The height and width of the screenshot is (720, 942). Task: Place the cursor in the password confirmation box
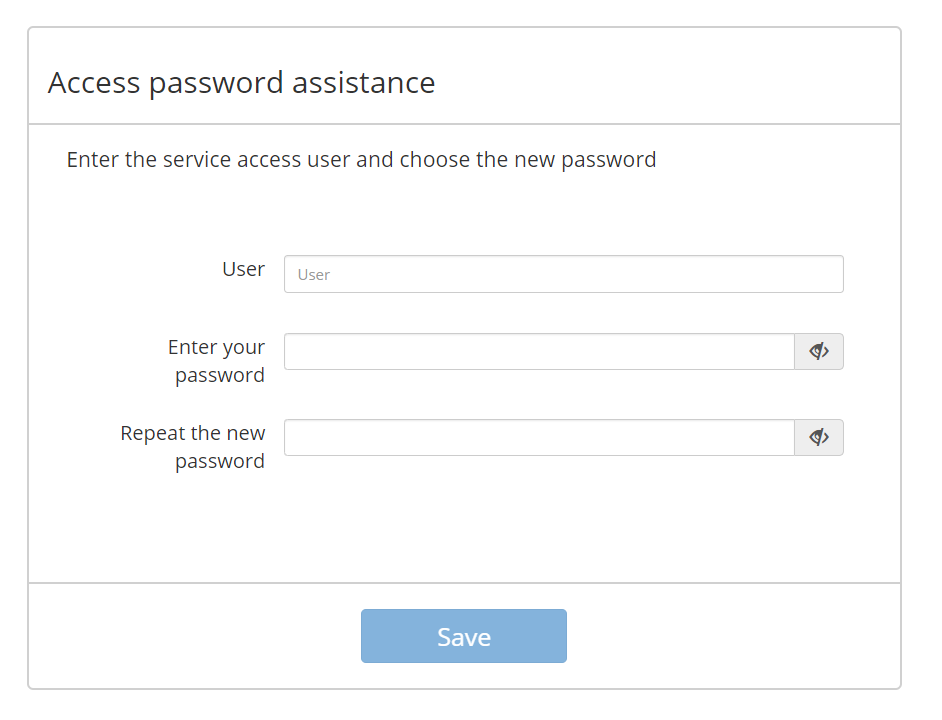point(539,438)
